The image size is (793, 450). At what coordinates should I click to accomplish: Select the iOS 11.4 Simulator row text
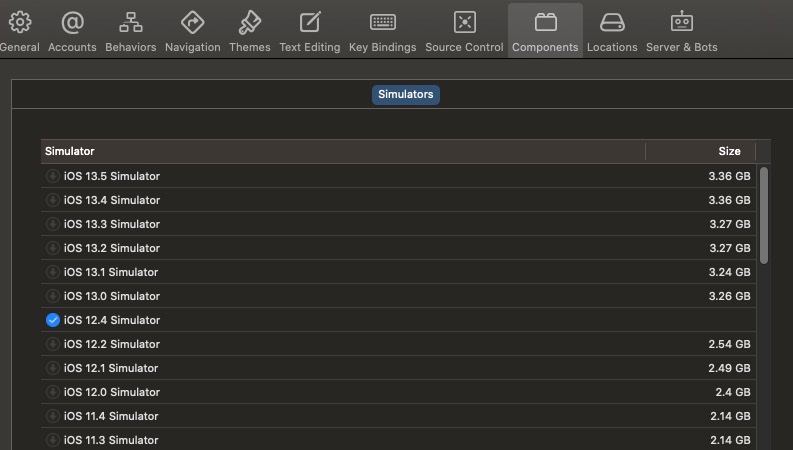pyautogui.click(x=111, y=416)
